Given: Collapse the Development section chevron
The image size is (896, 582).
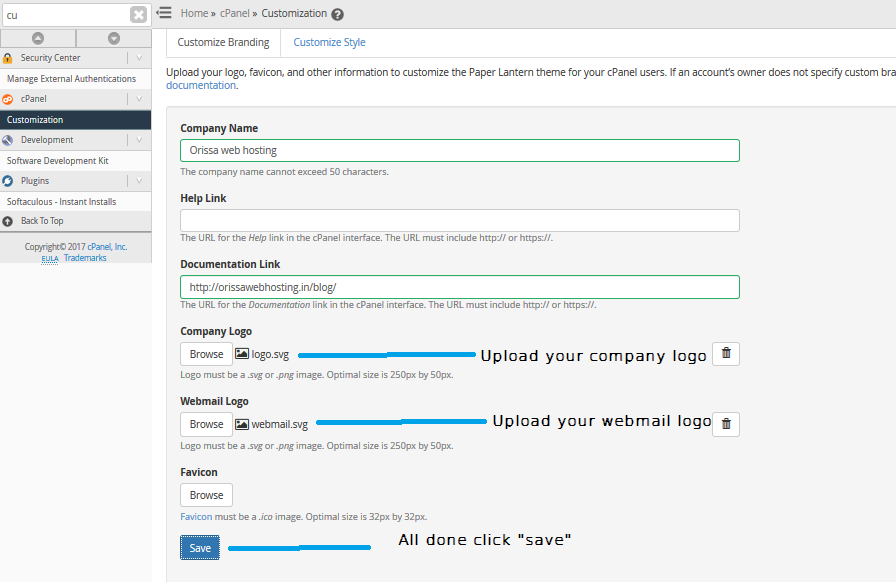Looking at the screenshot, I should tap(139, 140).
